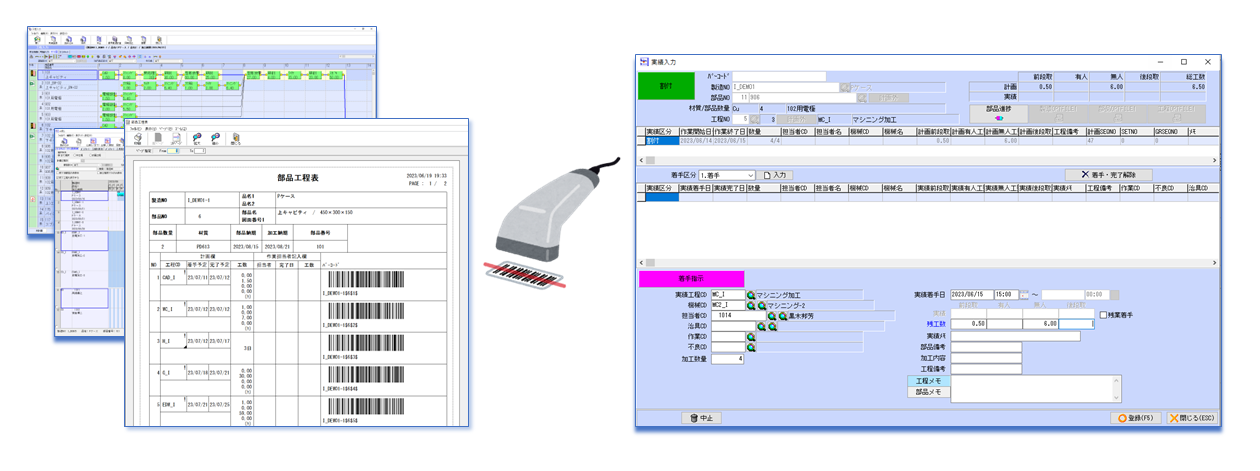1260x471 pixels.
Task: Click greyed search icon beside 部品NO field
Action: pyautogui.click(x=862, y=97)
